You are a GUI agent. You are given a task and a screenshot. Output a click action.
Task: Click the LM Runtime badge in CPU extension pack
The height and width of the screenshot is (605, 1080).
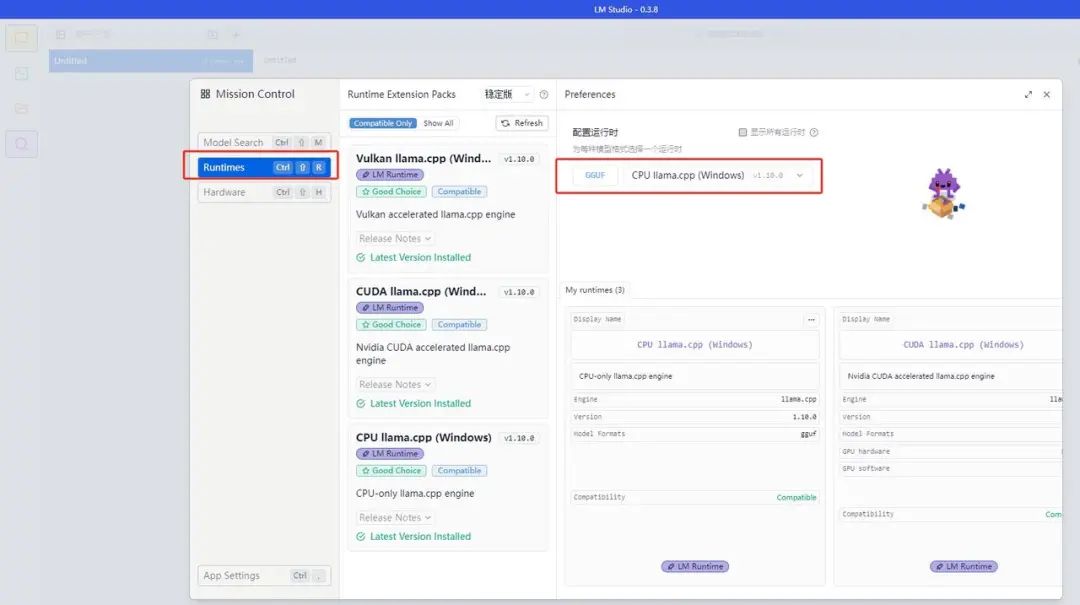(390, 454)
